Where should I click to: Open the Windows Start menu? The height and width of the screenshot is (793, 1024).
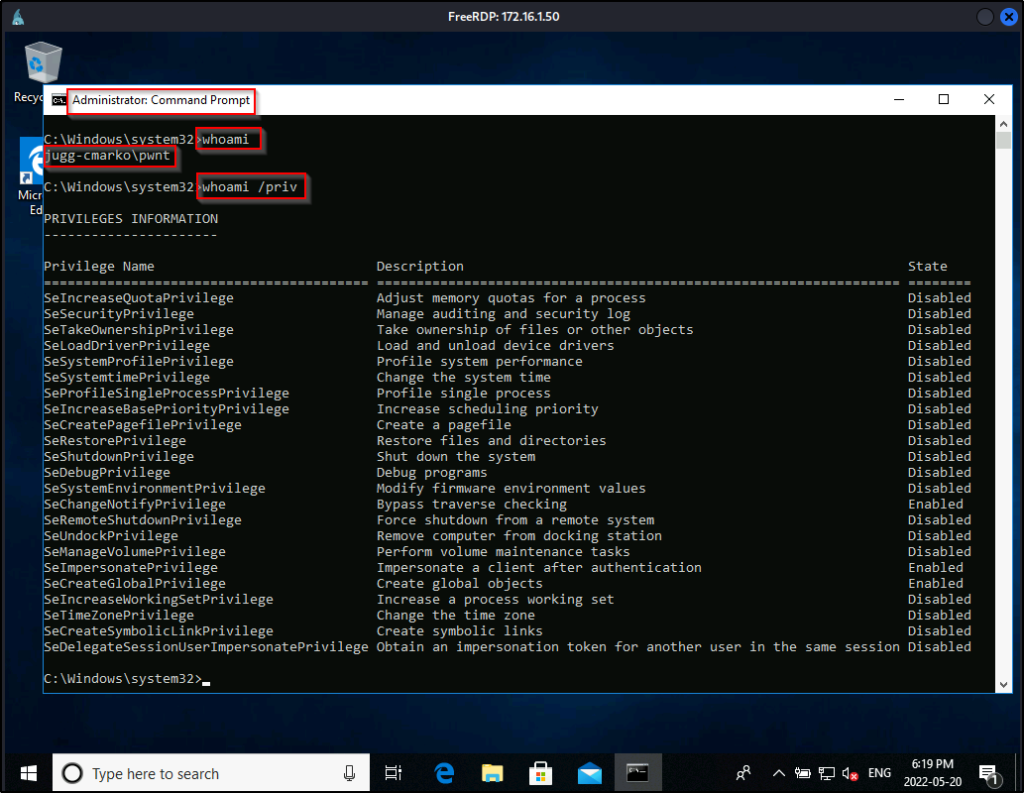[x=27, y=772]
